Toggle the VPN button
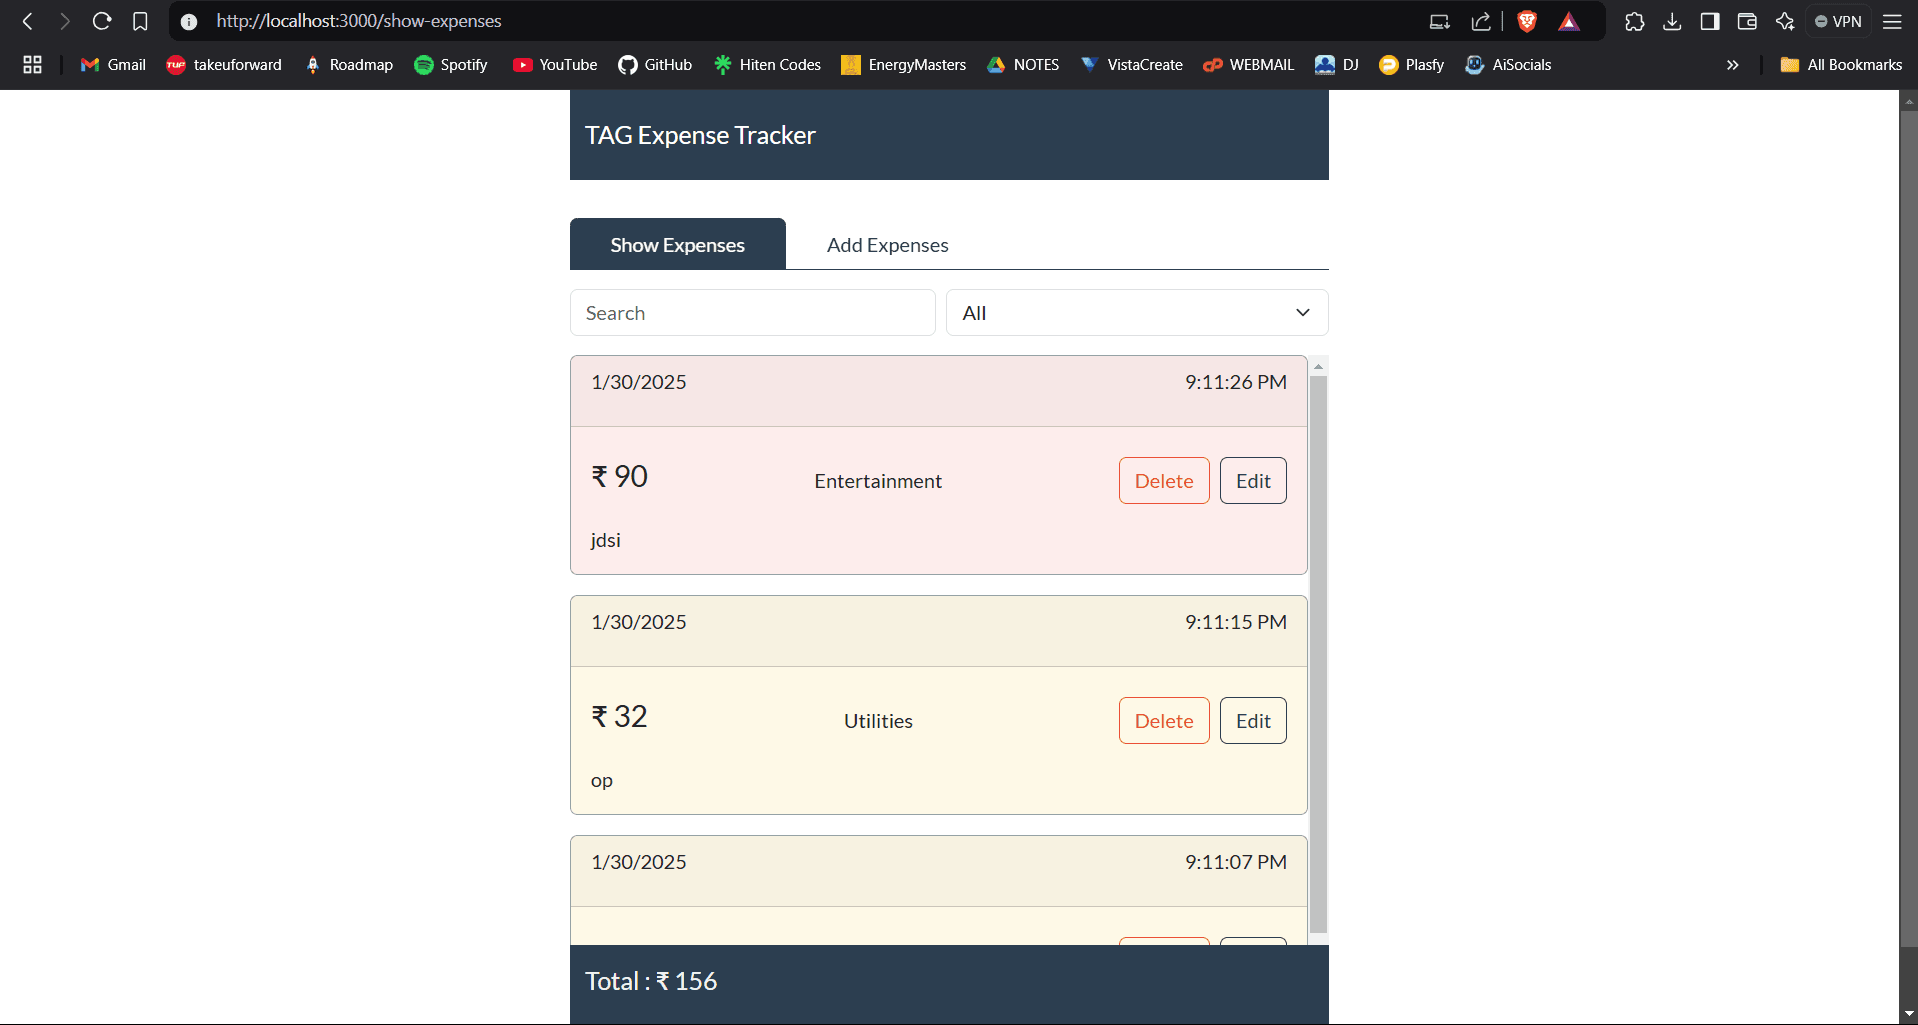This screenshot has width=1918, height=1025. point(1838,21)
